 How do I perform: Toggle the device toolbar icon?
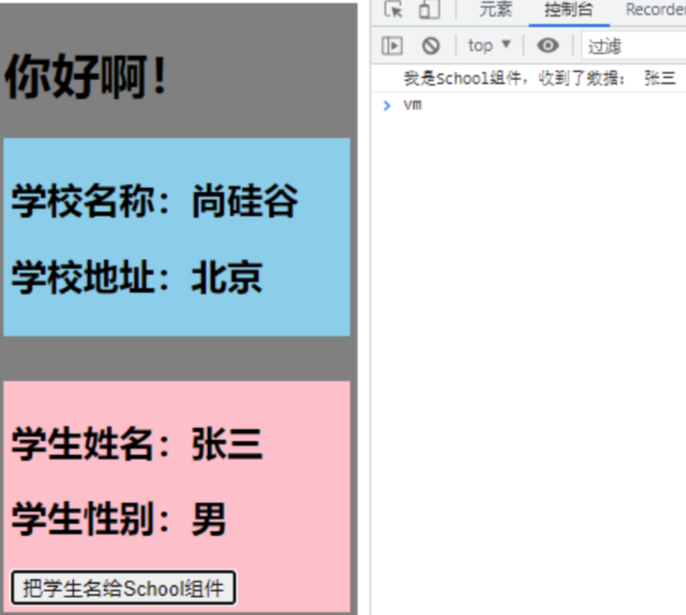[x=429, y=10]
